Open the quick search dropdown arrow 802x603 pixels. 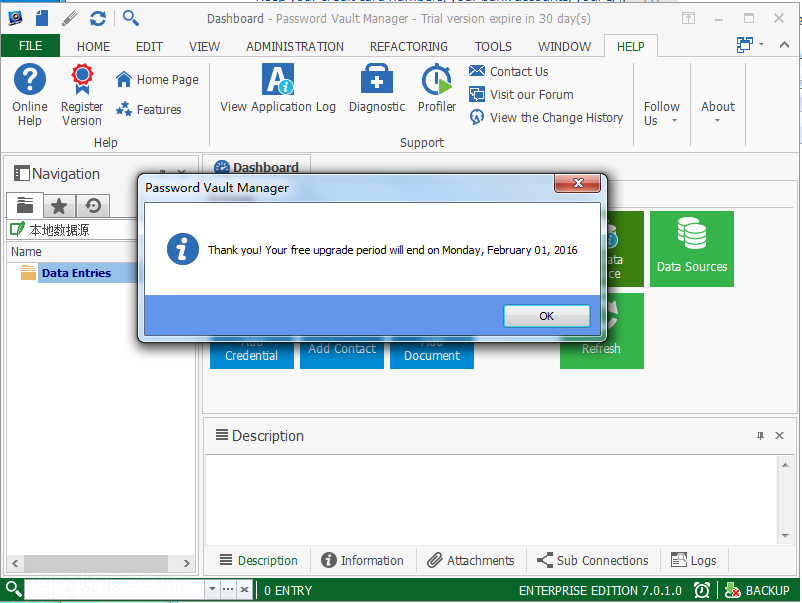212,591
